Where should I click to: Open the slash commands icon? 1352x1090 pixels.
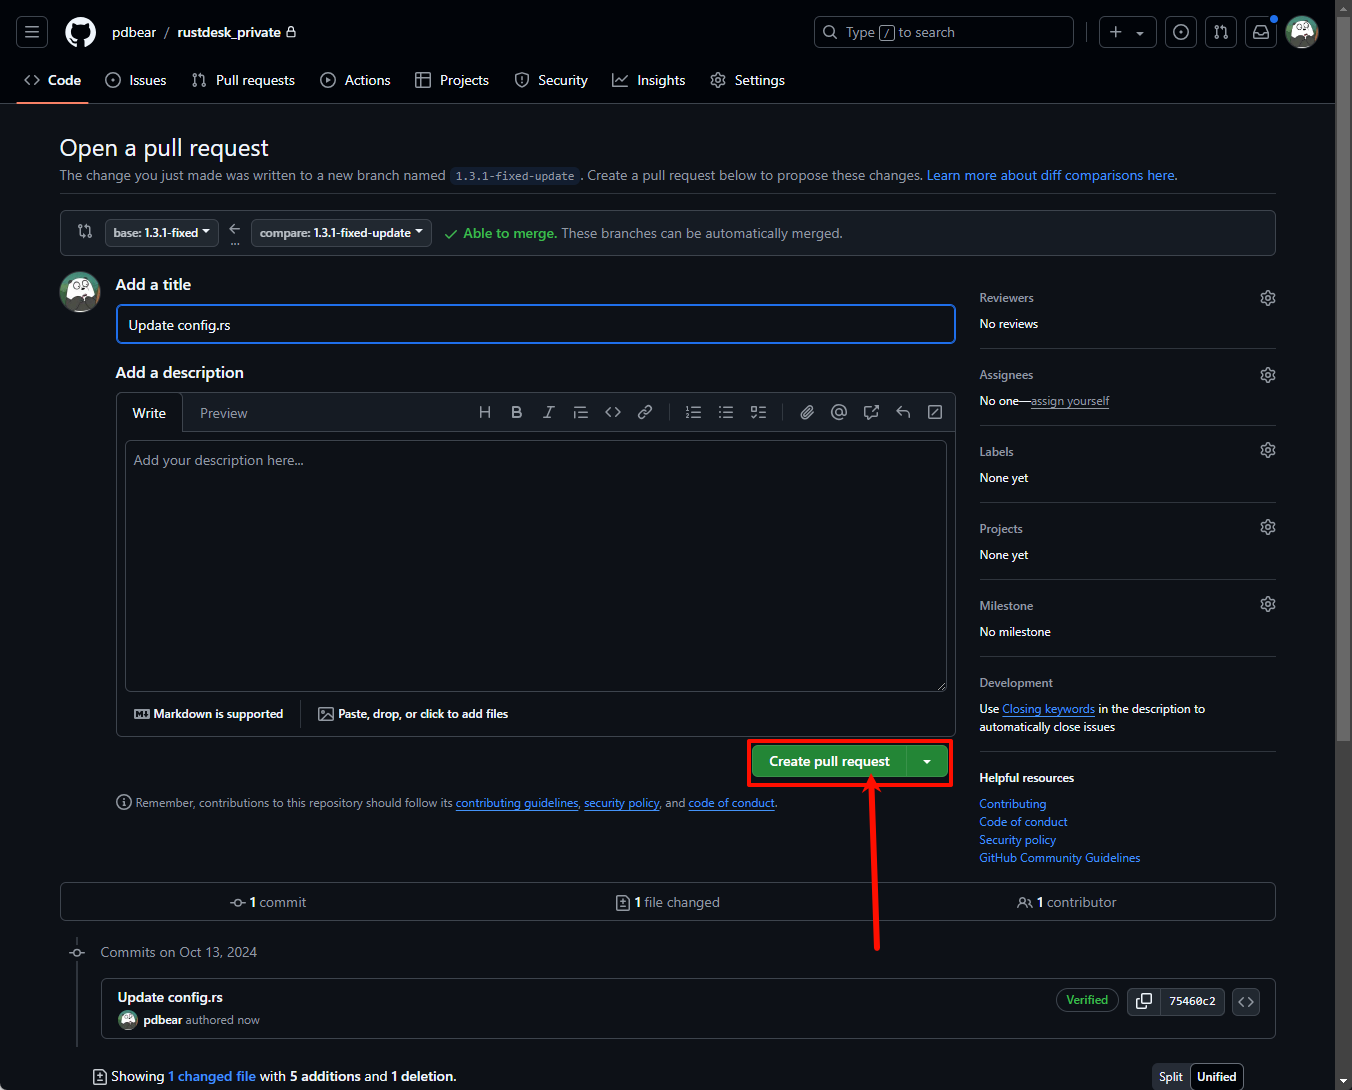point(935,412)
